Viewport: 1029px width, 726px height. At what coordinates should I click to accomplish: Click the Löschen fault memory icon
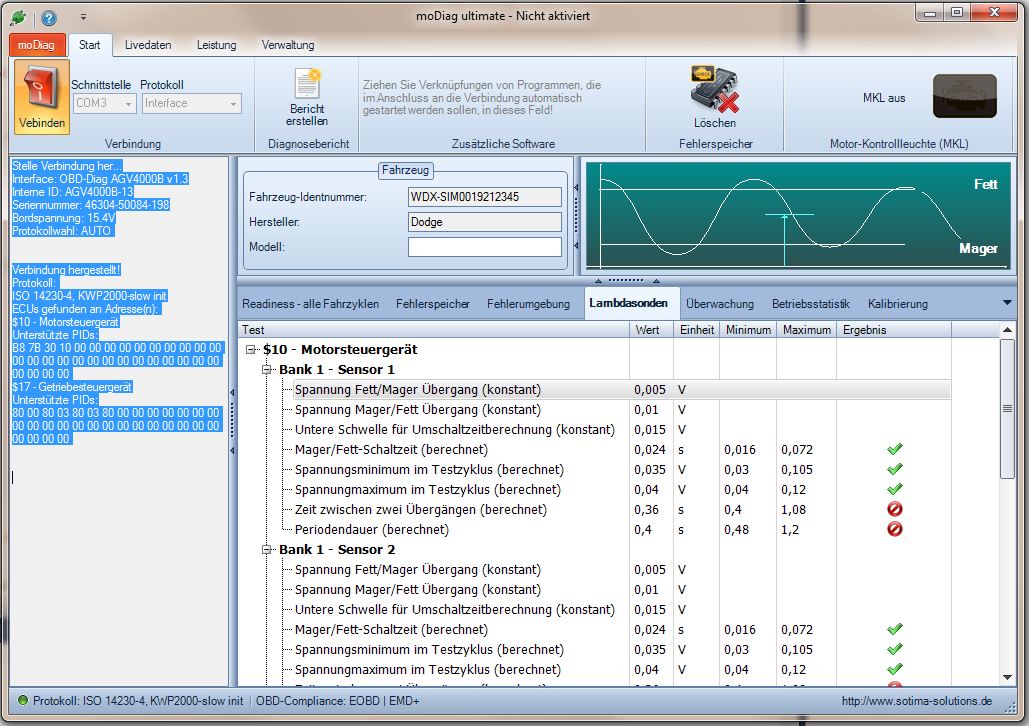(x=714, y=90)
